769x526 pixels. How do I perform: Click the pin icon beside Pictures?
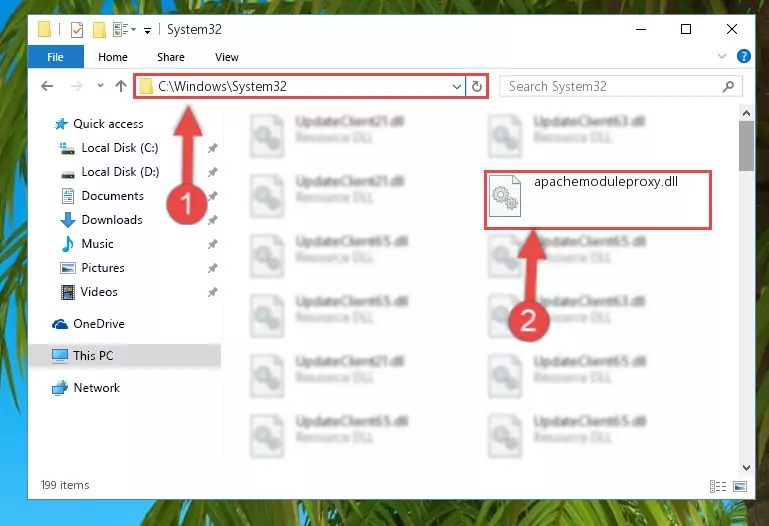pyautogui.click(x=212, y=268)
